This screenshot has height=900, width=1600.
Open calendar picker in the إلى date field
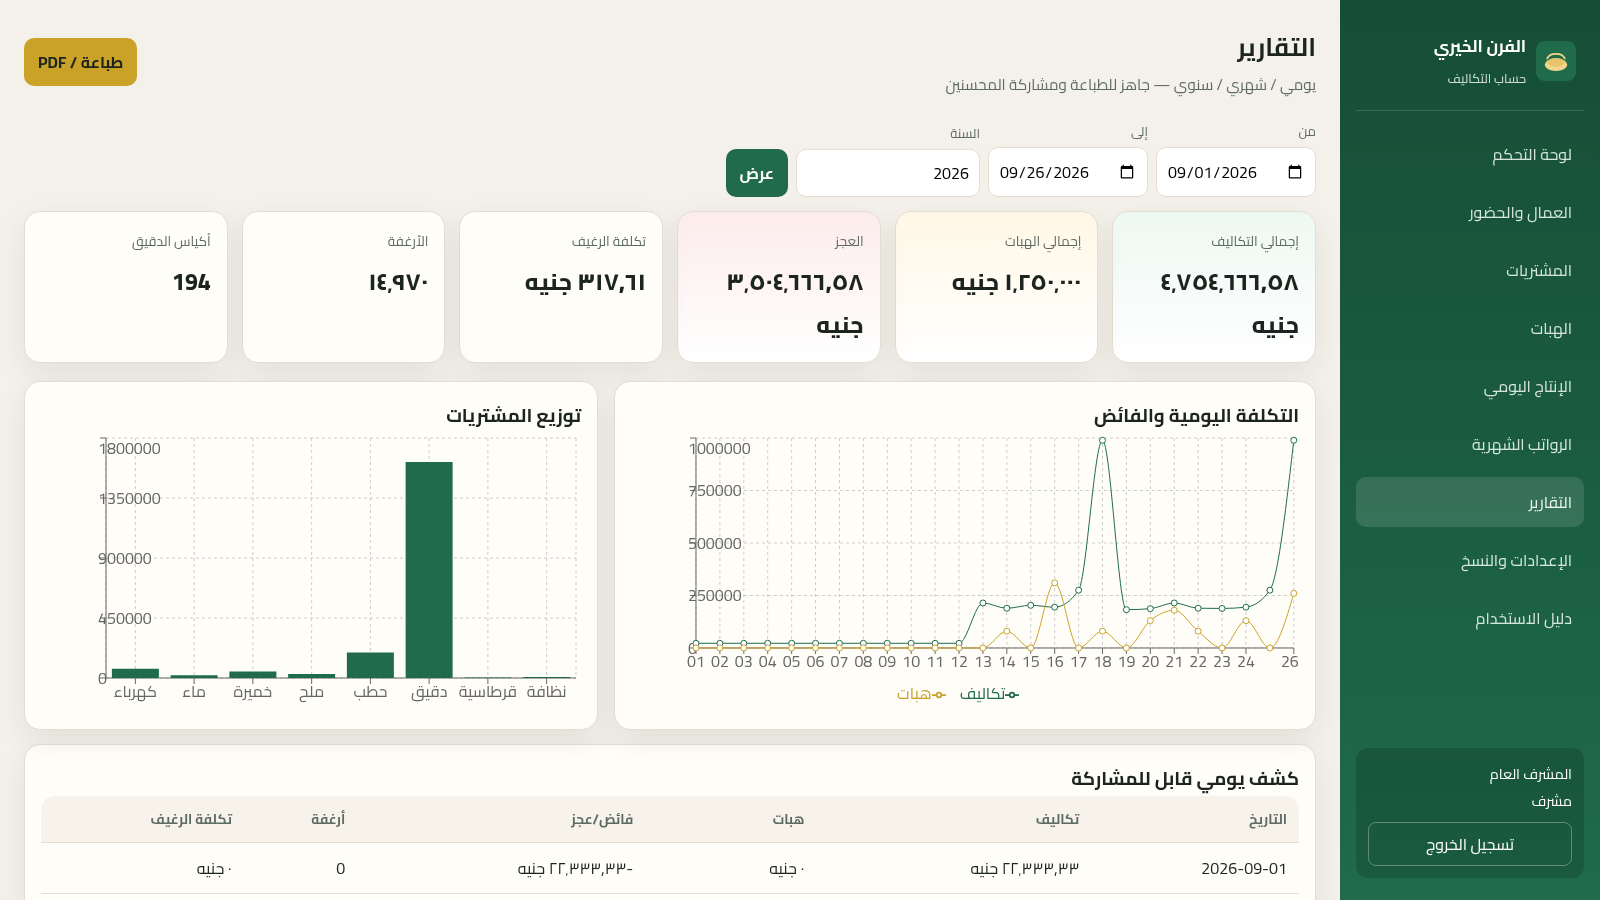point(1127,172)
